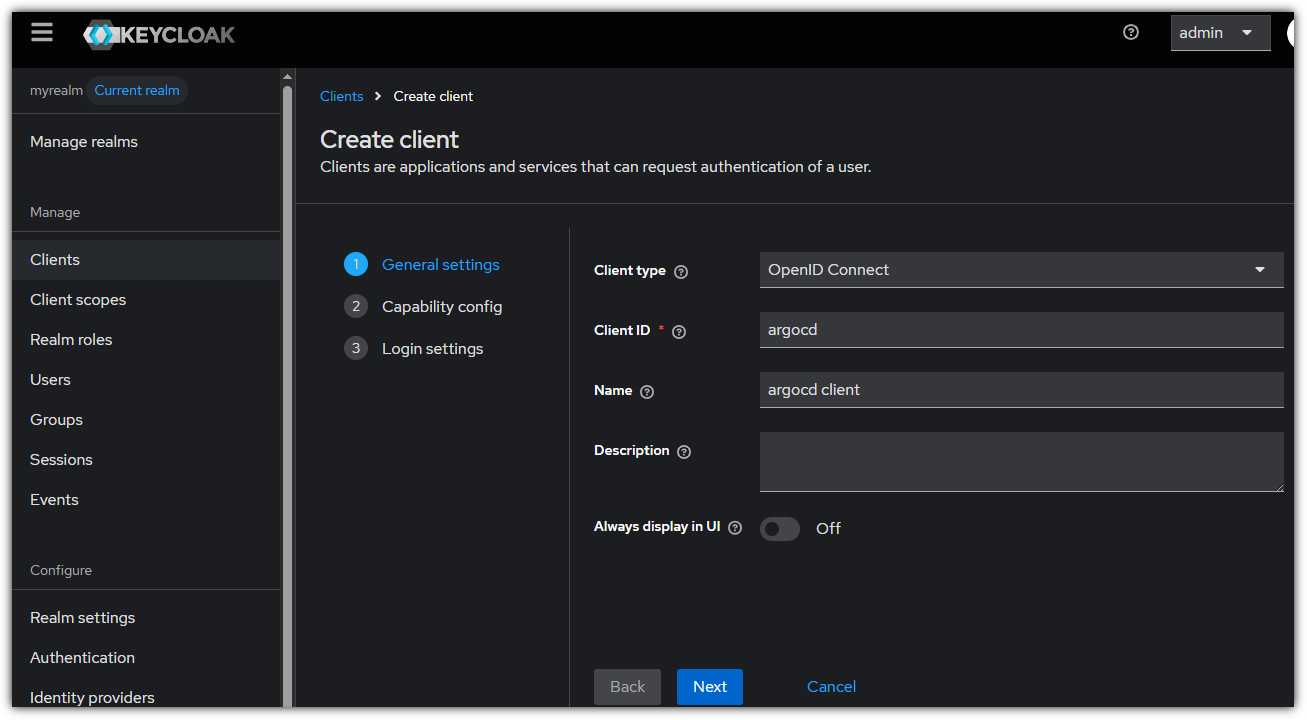Click the Name input field
This screenshot has width=1307, height=720.
(x=1021, y=390)
